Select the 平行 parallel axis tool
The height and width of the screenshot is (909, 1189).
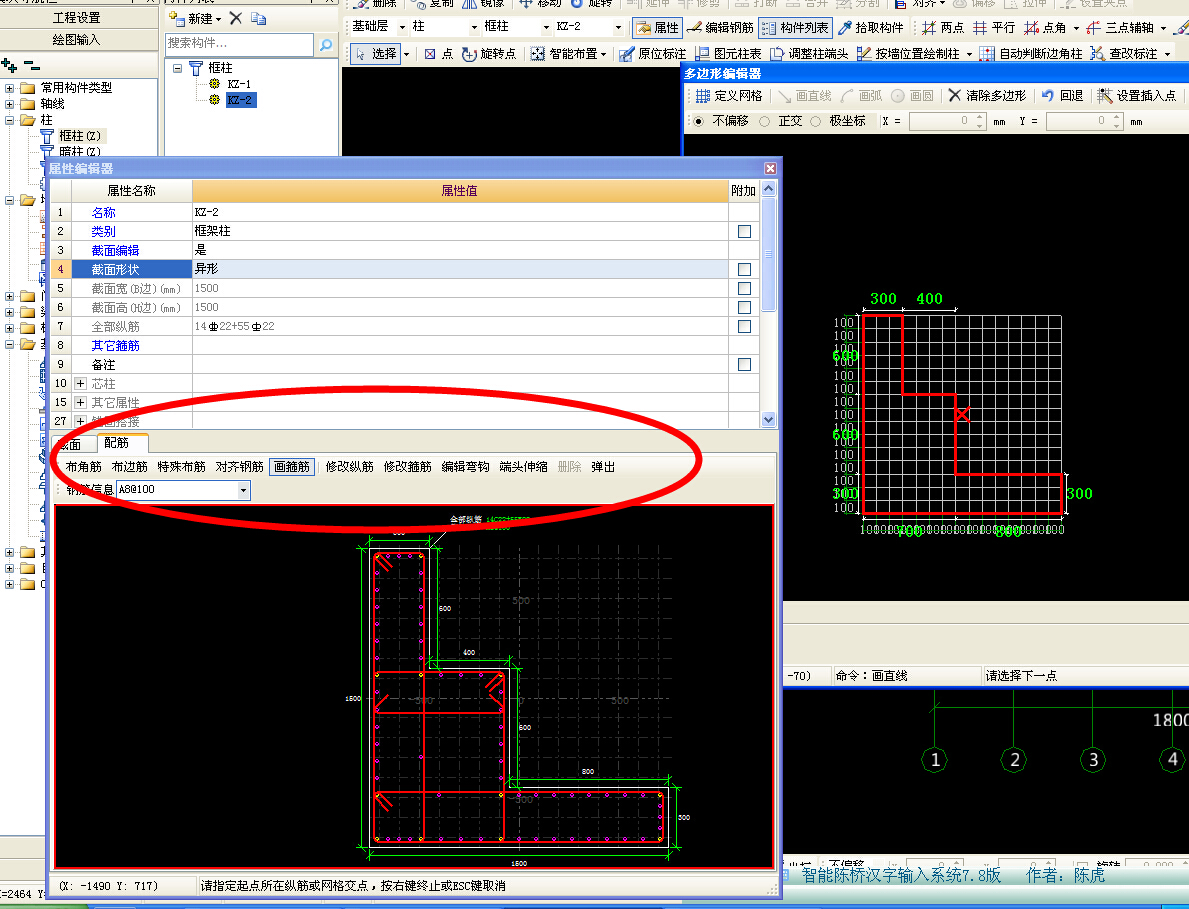[994, 28]
